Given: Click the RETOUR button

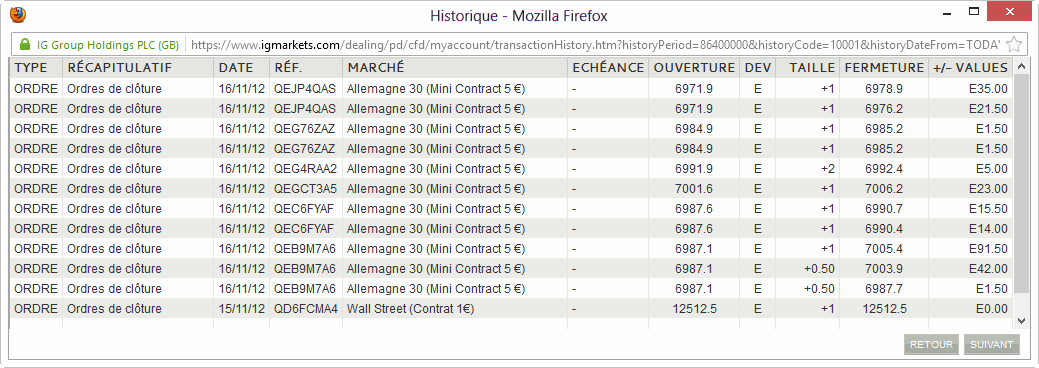Looking at the screenshot, I should (931, 344).
